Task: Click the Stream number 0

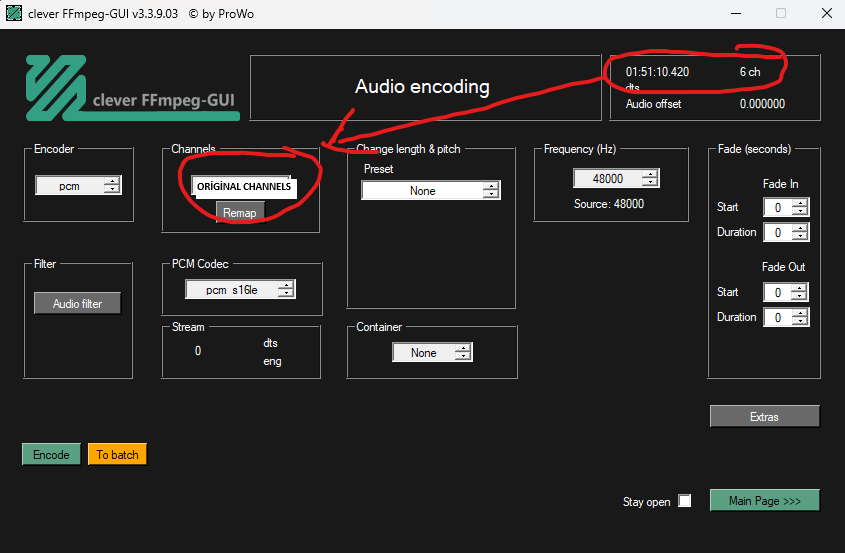Action: click(198, 351)
